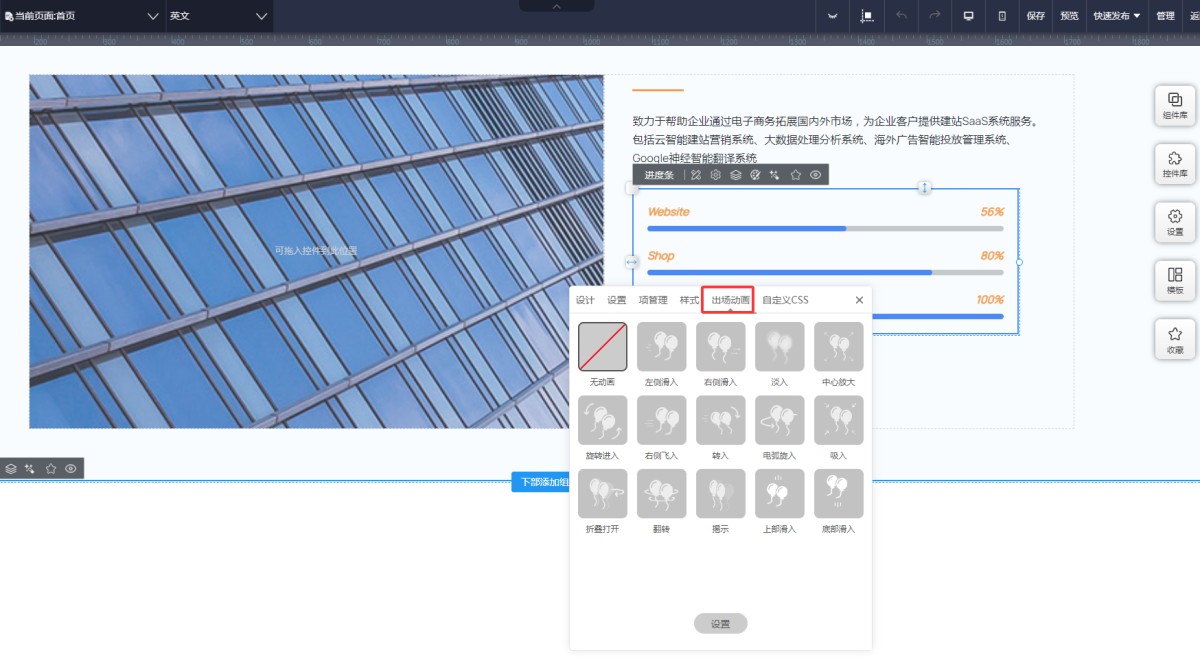
Task: Open 收藏 favorites in right sidebar
Action: 1175,339
